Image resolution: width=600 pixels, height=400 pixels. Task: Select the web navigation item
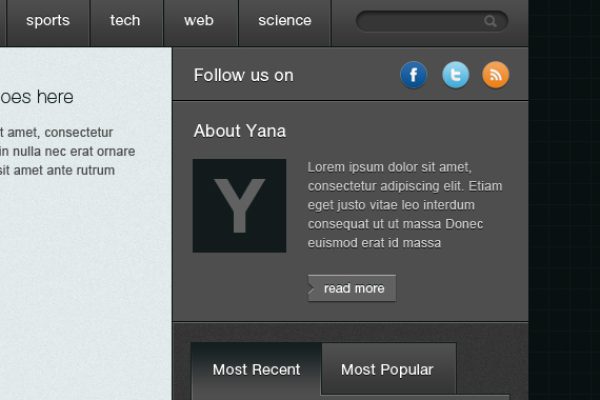click(199, 21)
